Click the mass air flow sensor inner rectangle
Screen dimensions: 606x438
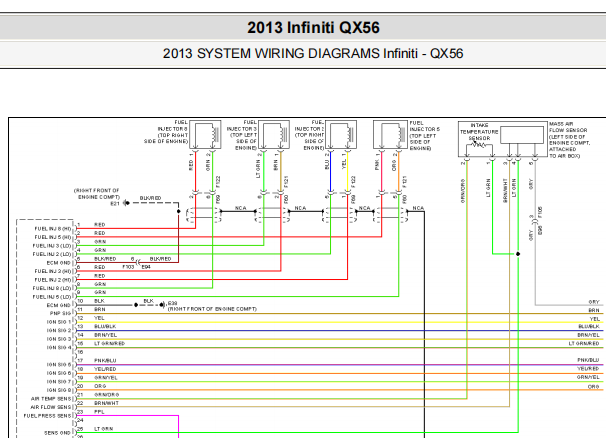pos(522,135)
